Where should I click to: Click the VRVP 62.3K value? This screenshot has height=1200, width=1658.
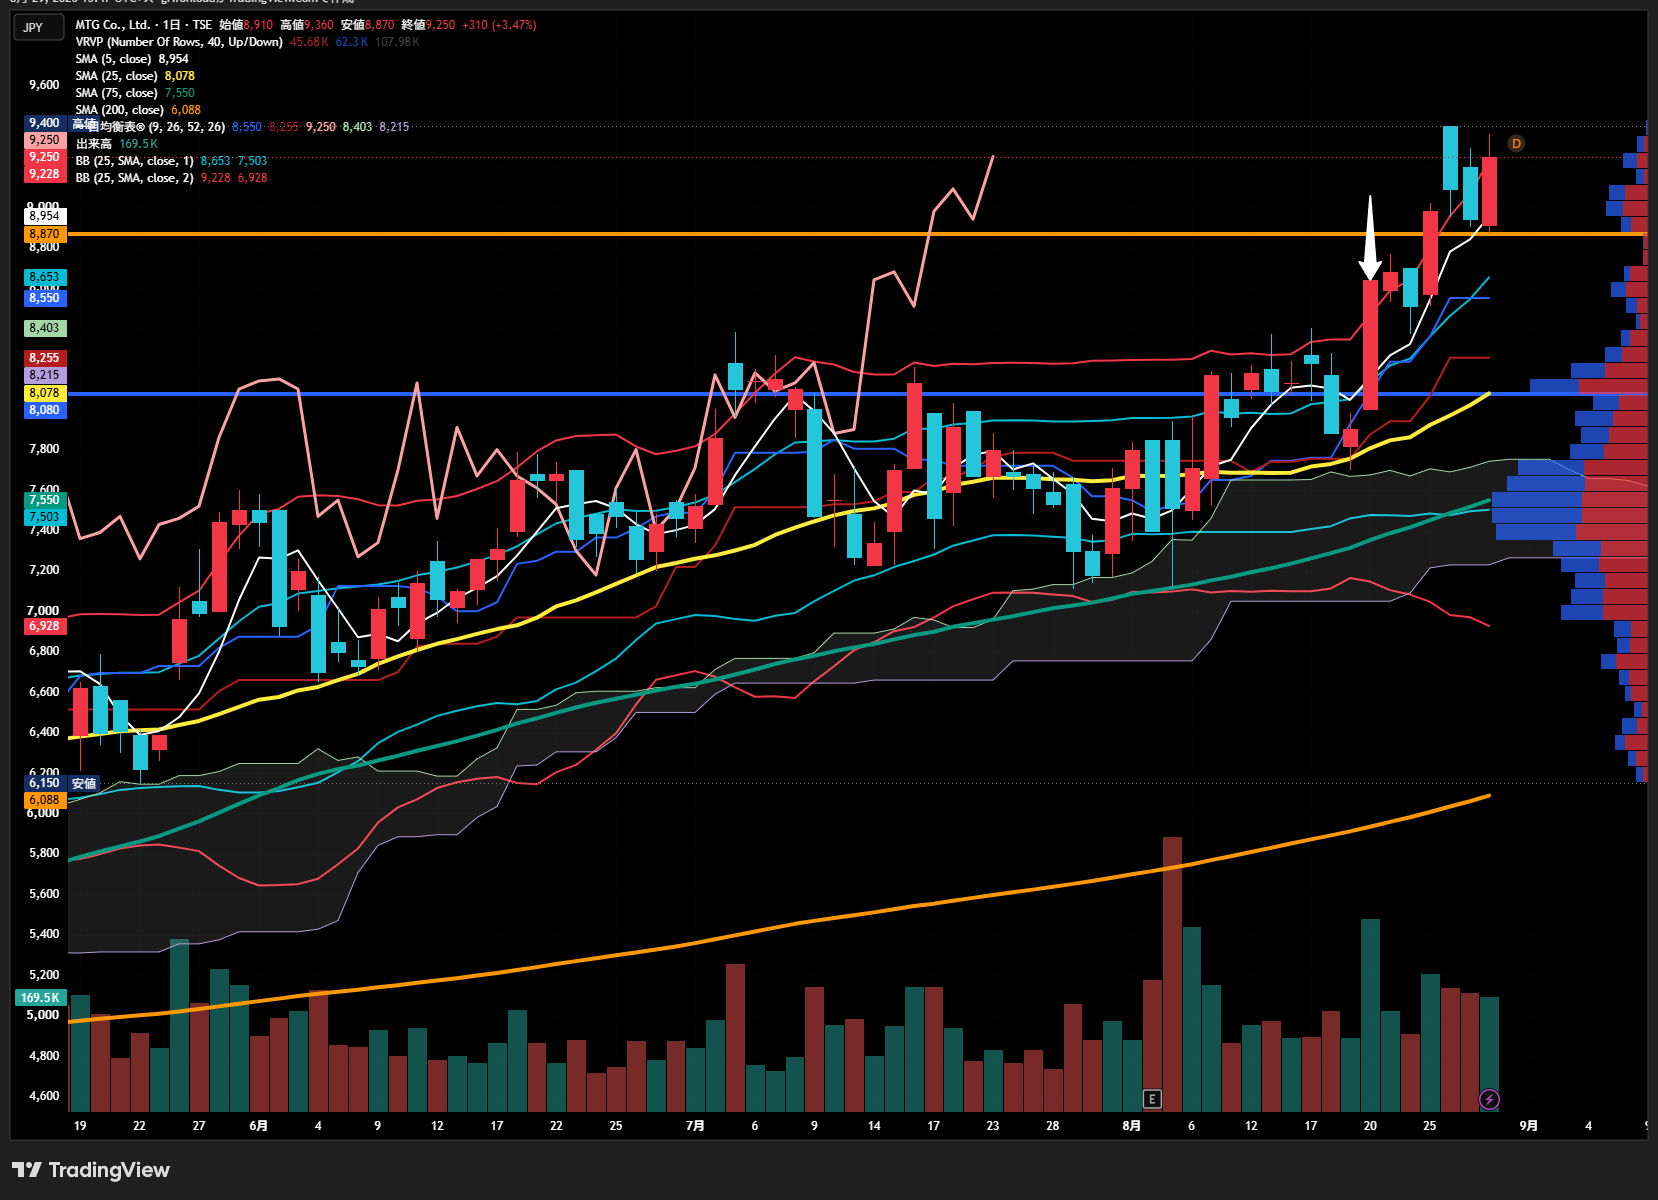pyautogui.click(x=351, y=42)
